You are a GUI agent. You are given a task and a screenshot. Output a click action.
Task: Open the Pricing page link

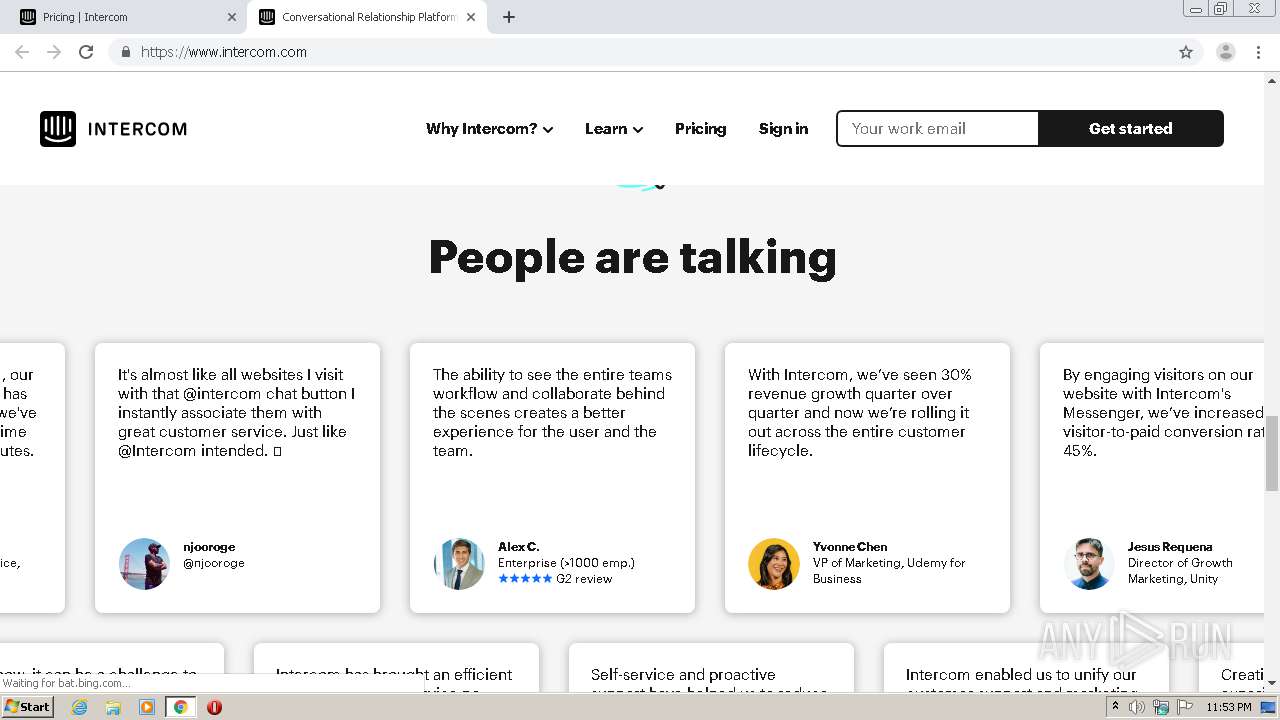coord(700,129)
